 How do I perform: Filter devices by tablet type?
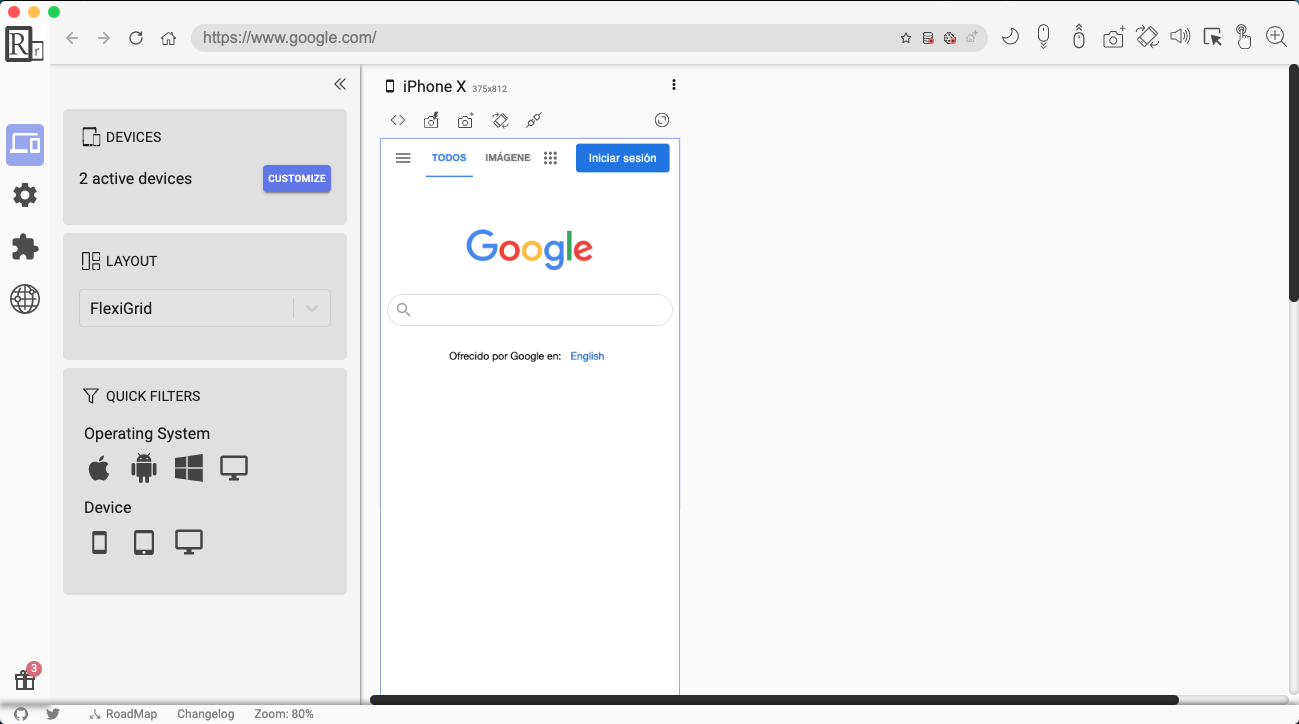click(x=144, y=543)
